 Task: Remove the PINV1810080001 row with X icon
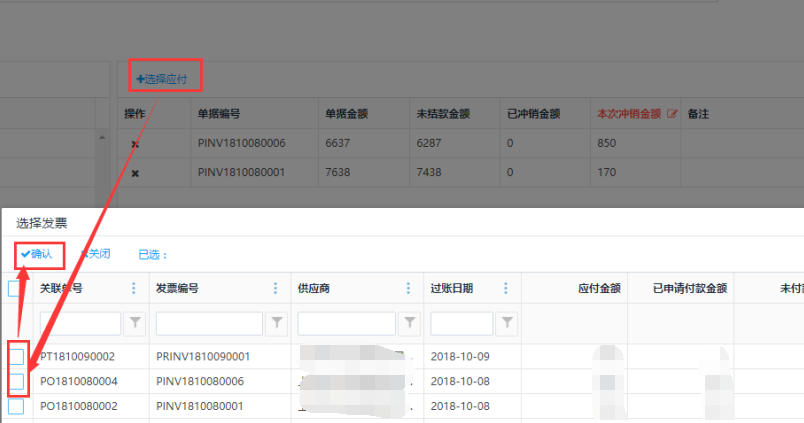pos(135,173)
